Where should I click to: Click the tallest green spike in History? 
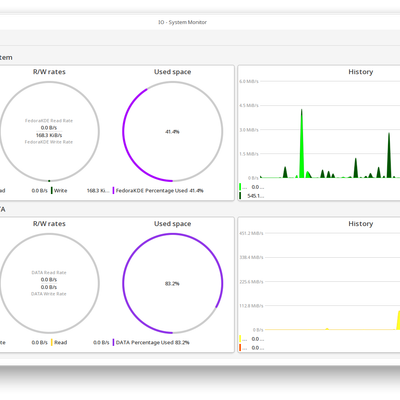click(302, 143)
